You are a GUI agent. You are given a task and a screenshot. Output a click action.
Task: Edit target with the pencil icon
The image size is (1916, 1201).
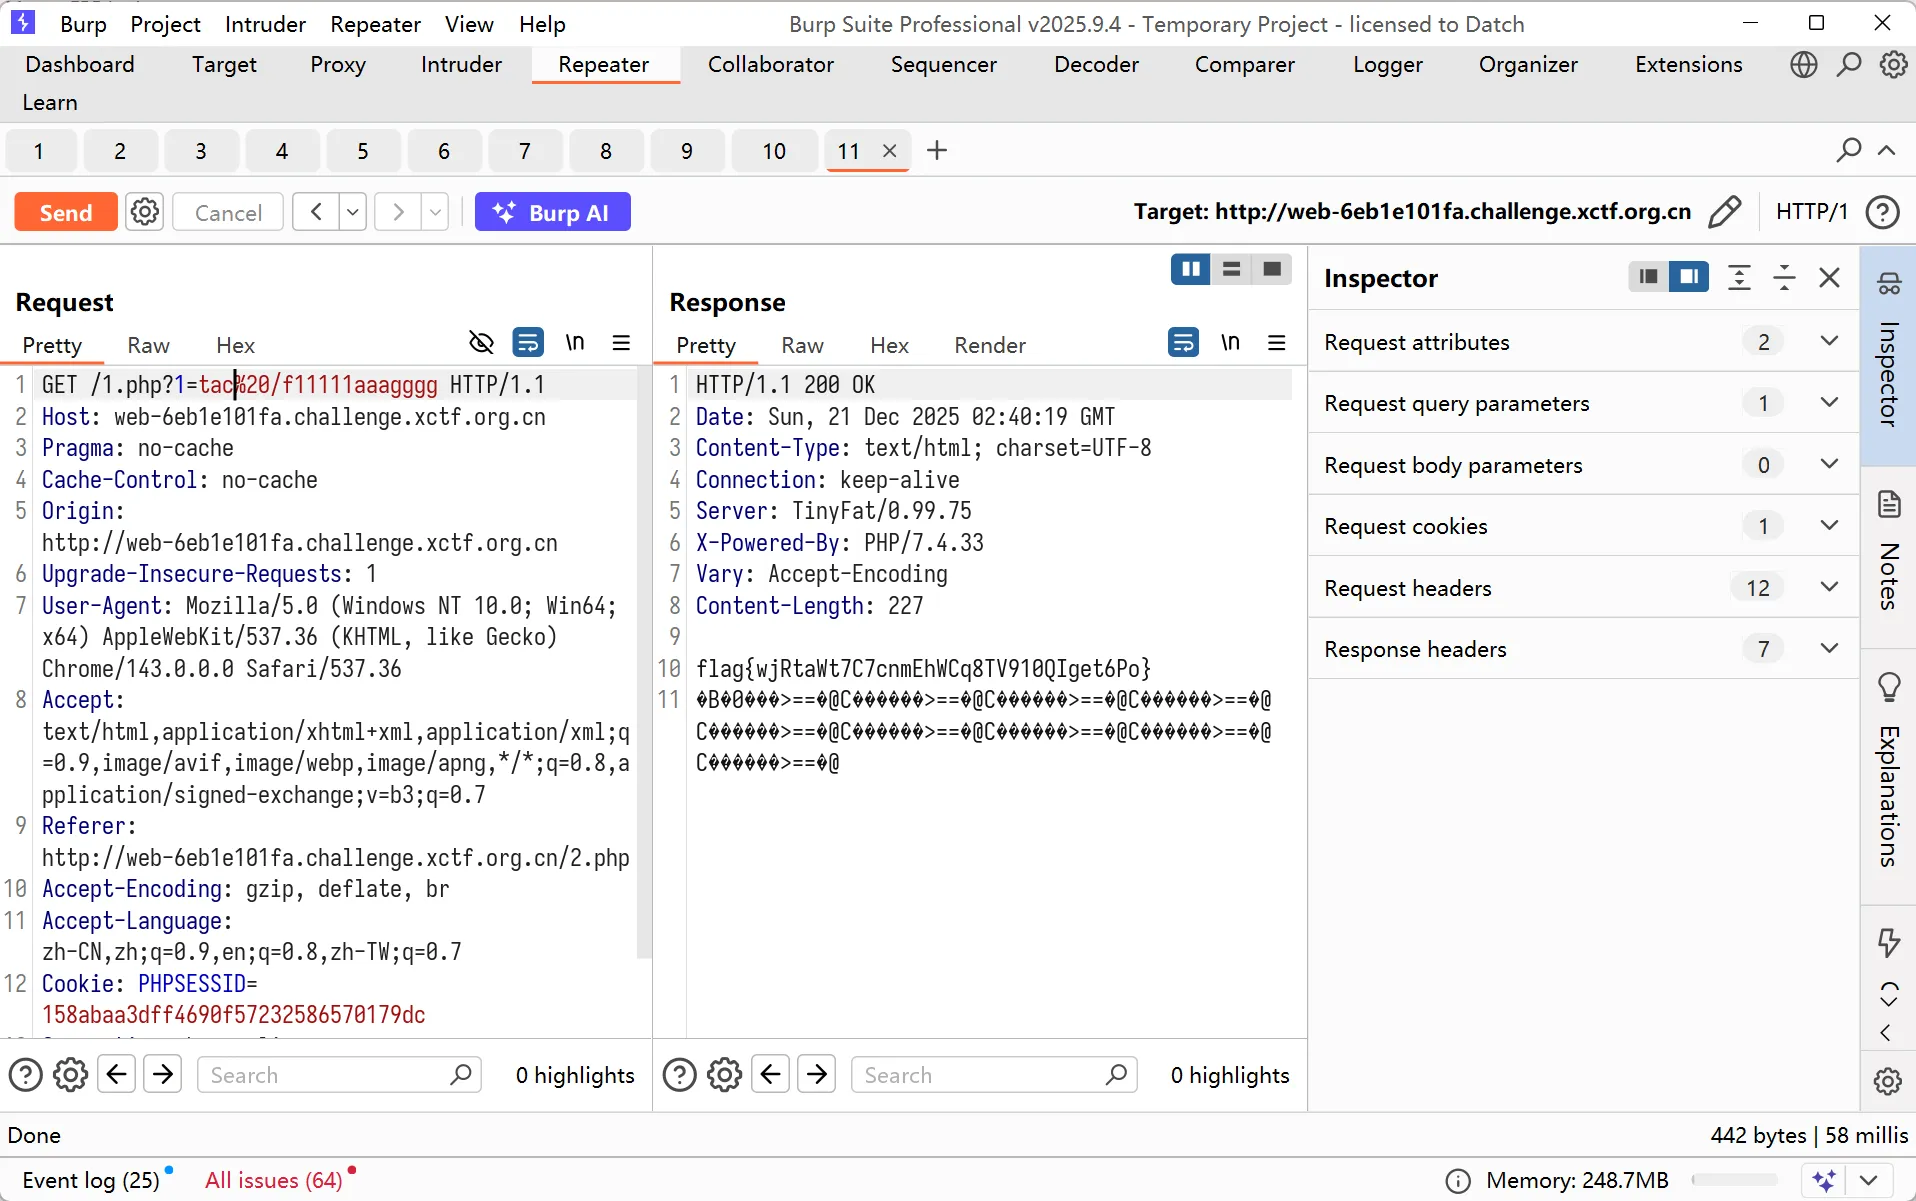point(1724,212)
